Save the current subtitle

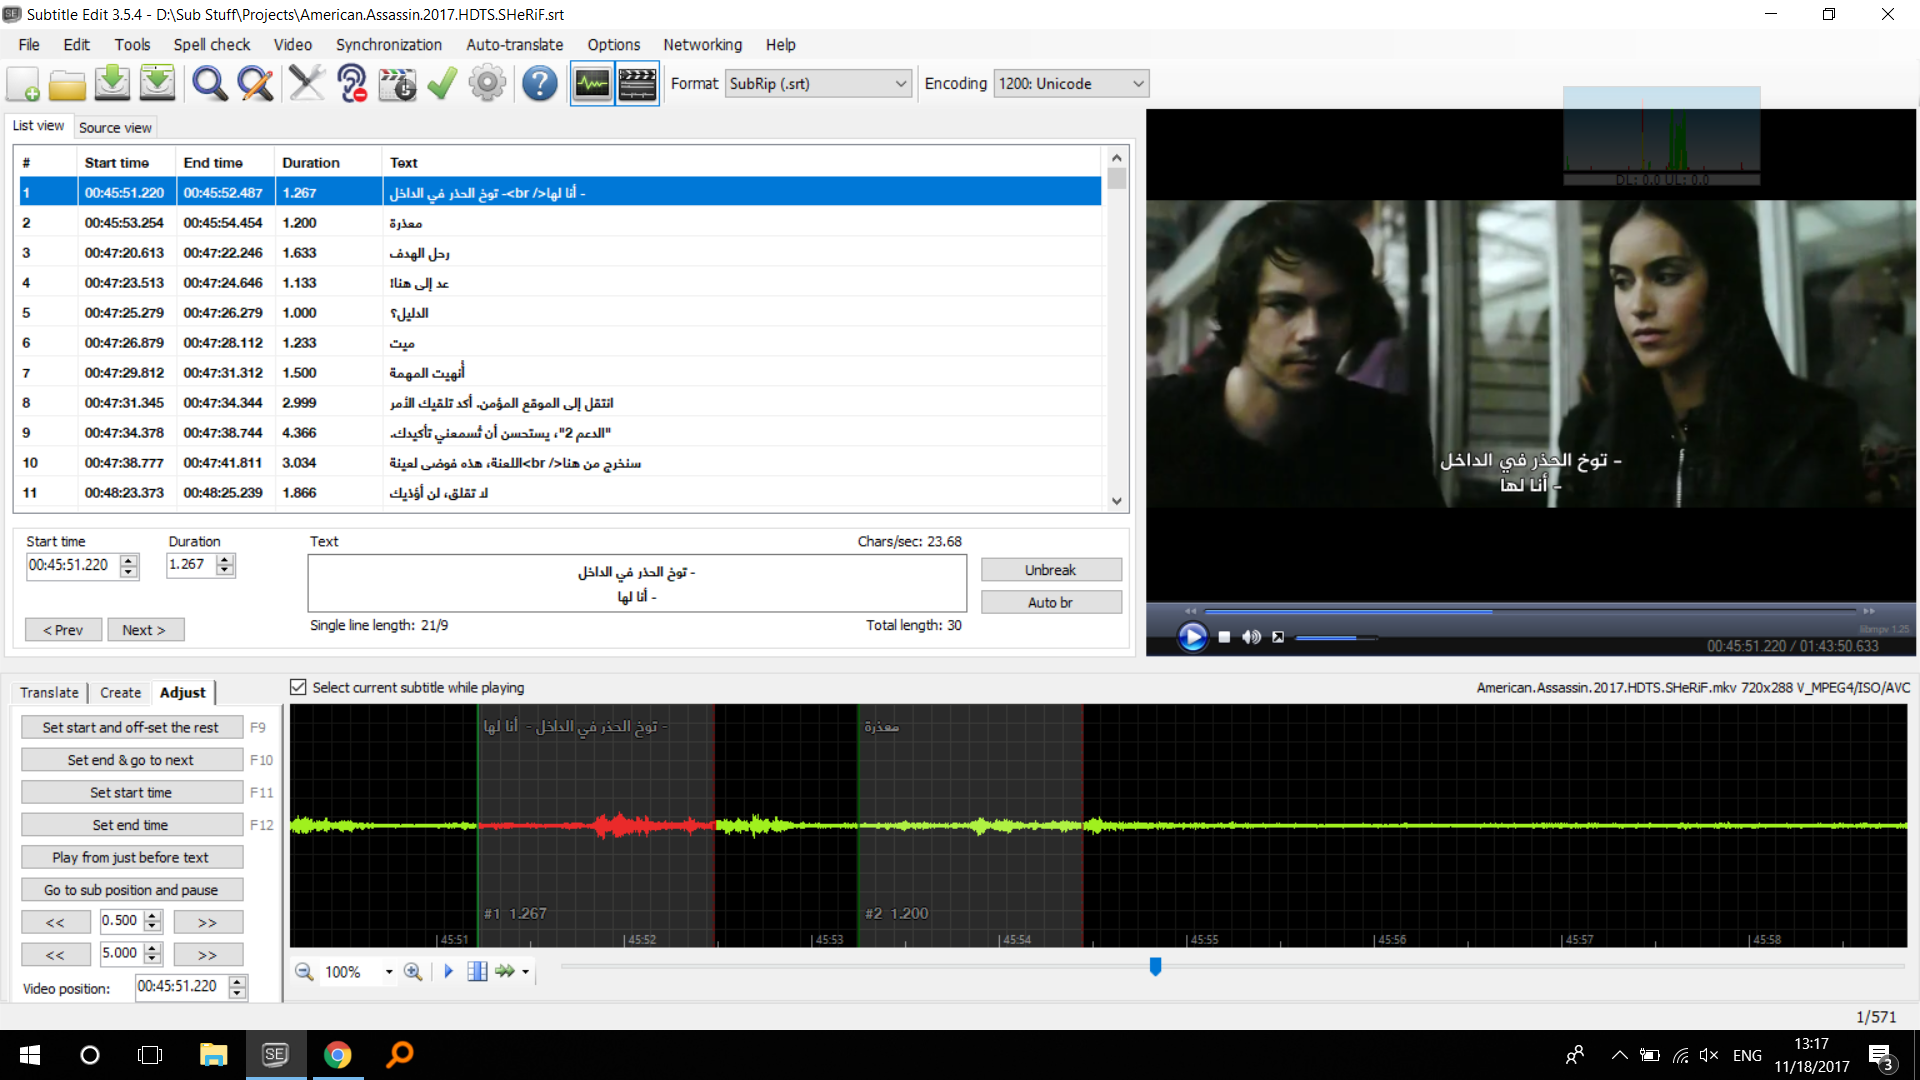coord(112,83)
